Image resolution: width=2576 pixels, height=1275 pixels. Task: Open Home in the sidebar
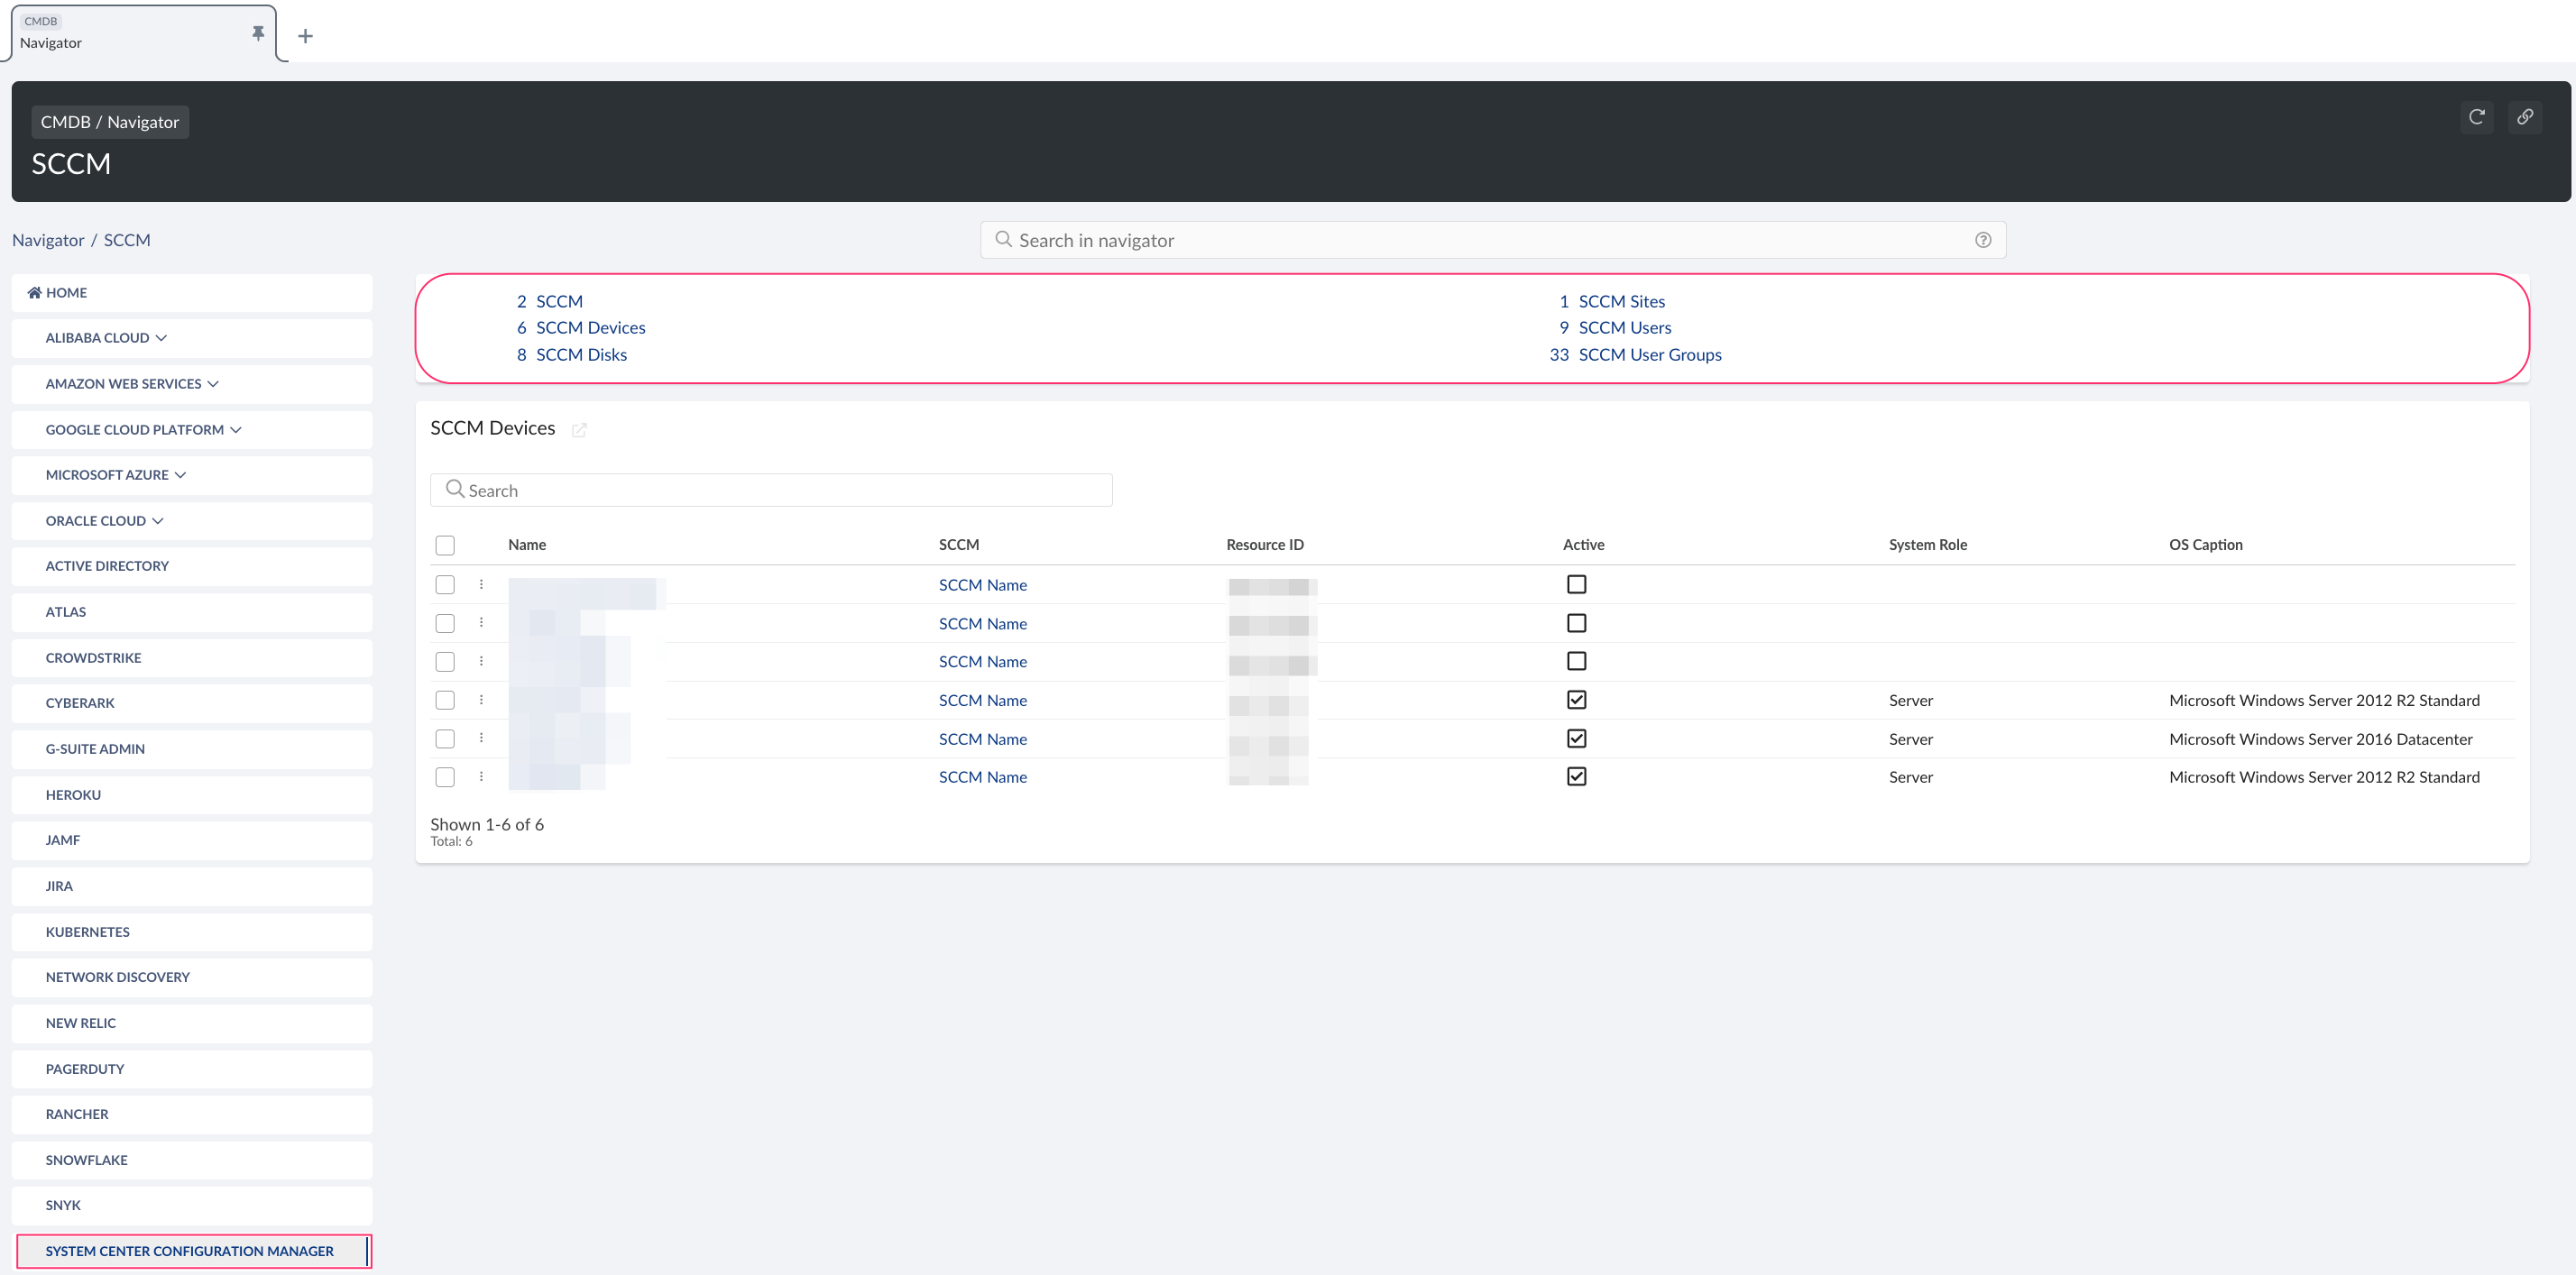coord(192,293)
